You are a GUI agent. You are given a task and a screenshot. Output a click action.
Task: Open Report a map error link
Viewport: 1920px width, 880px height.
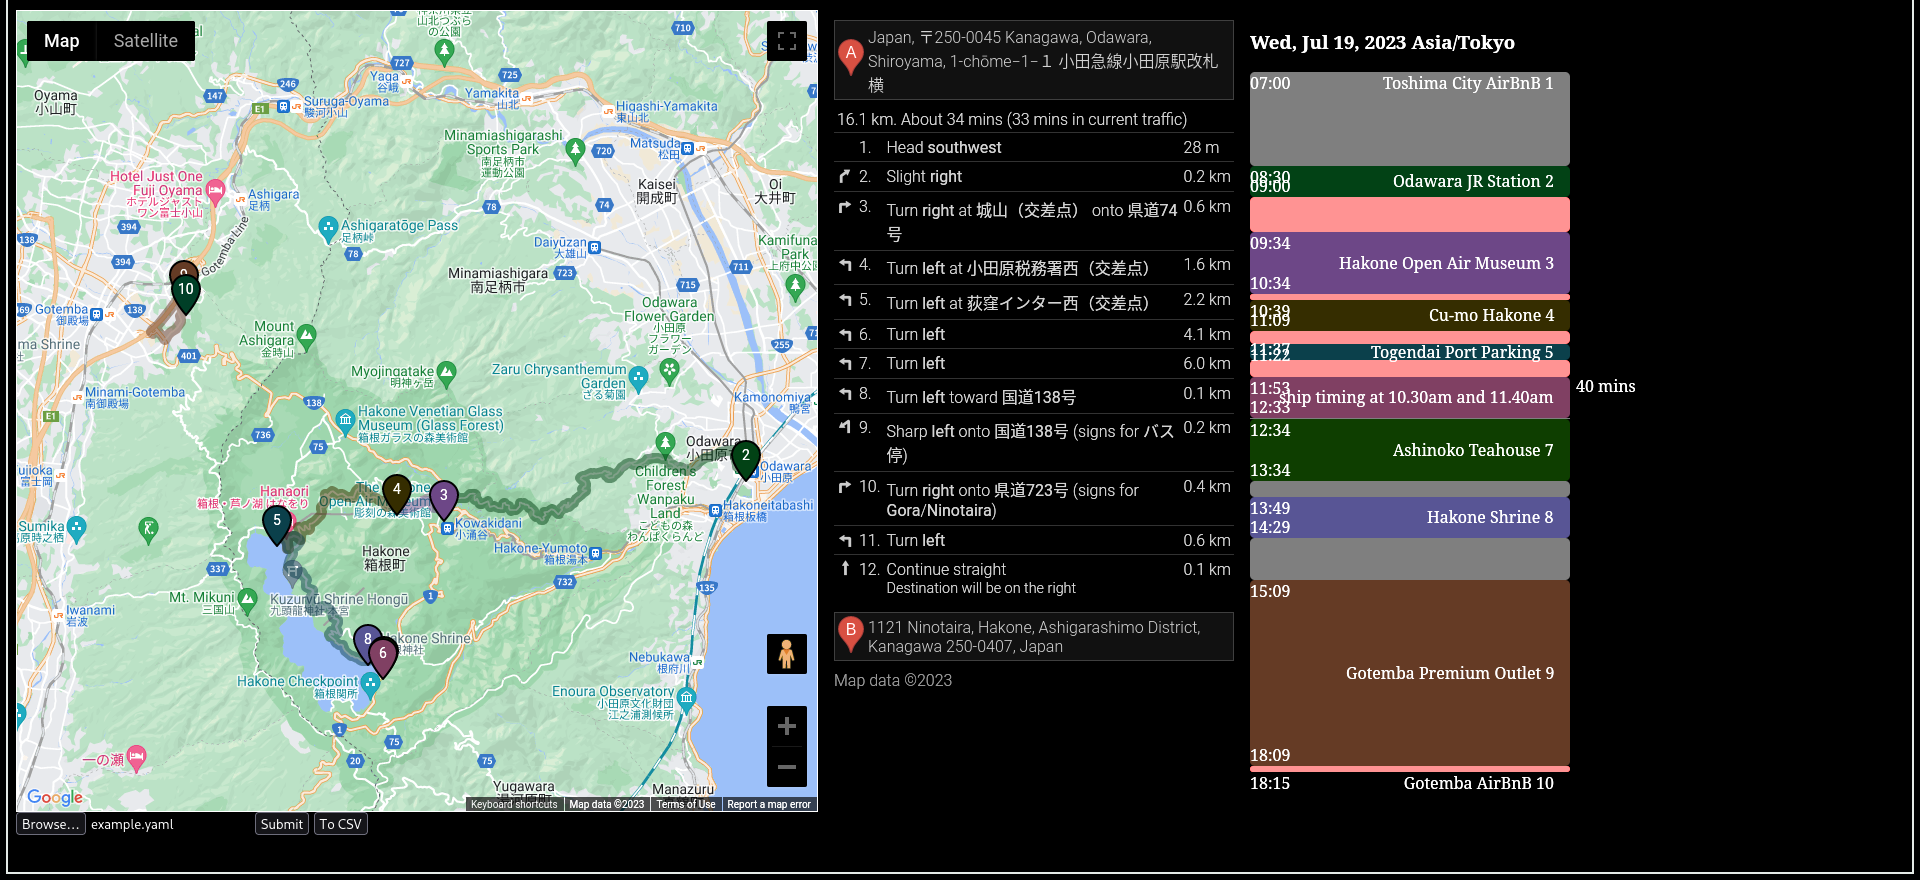(x=769, y=804)
